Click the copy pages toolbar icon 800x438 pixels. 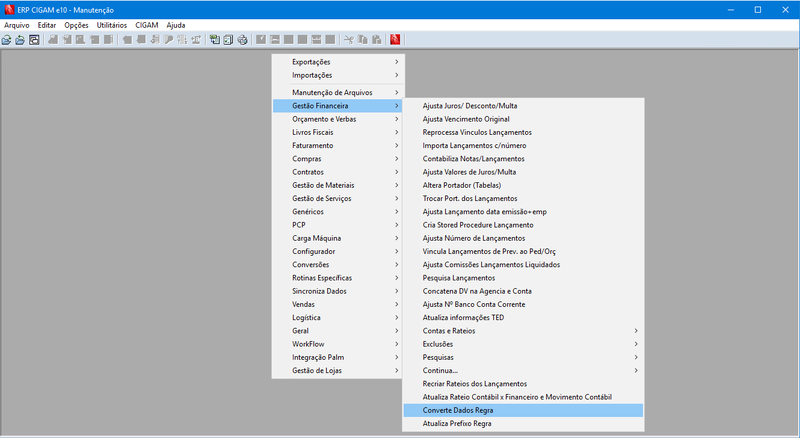click(x=363, y=39)
